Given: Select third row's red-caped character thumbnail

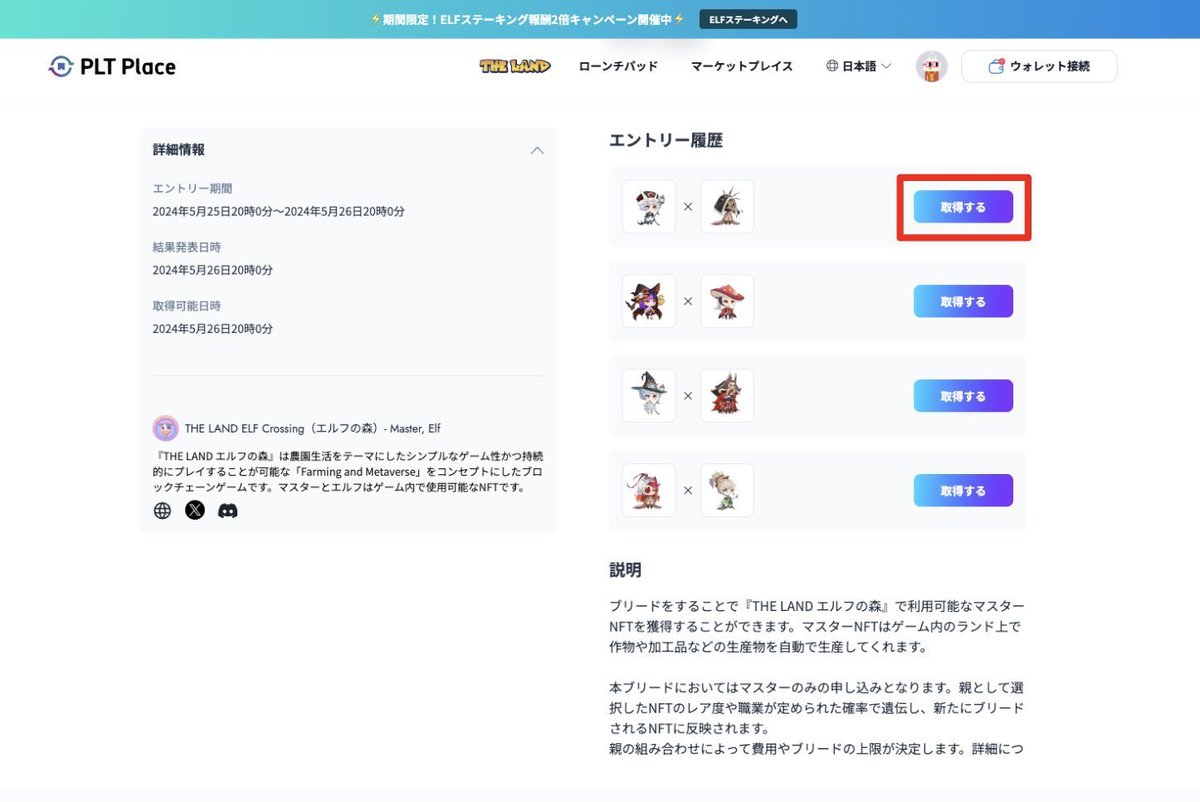Looking at the screenshot, I should click(727, 396).
